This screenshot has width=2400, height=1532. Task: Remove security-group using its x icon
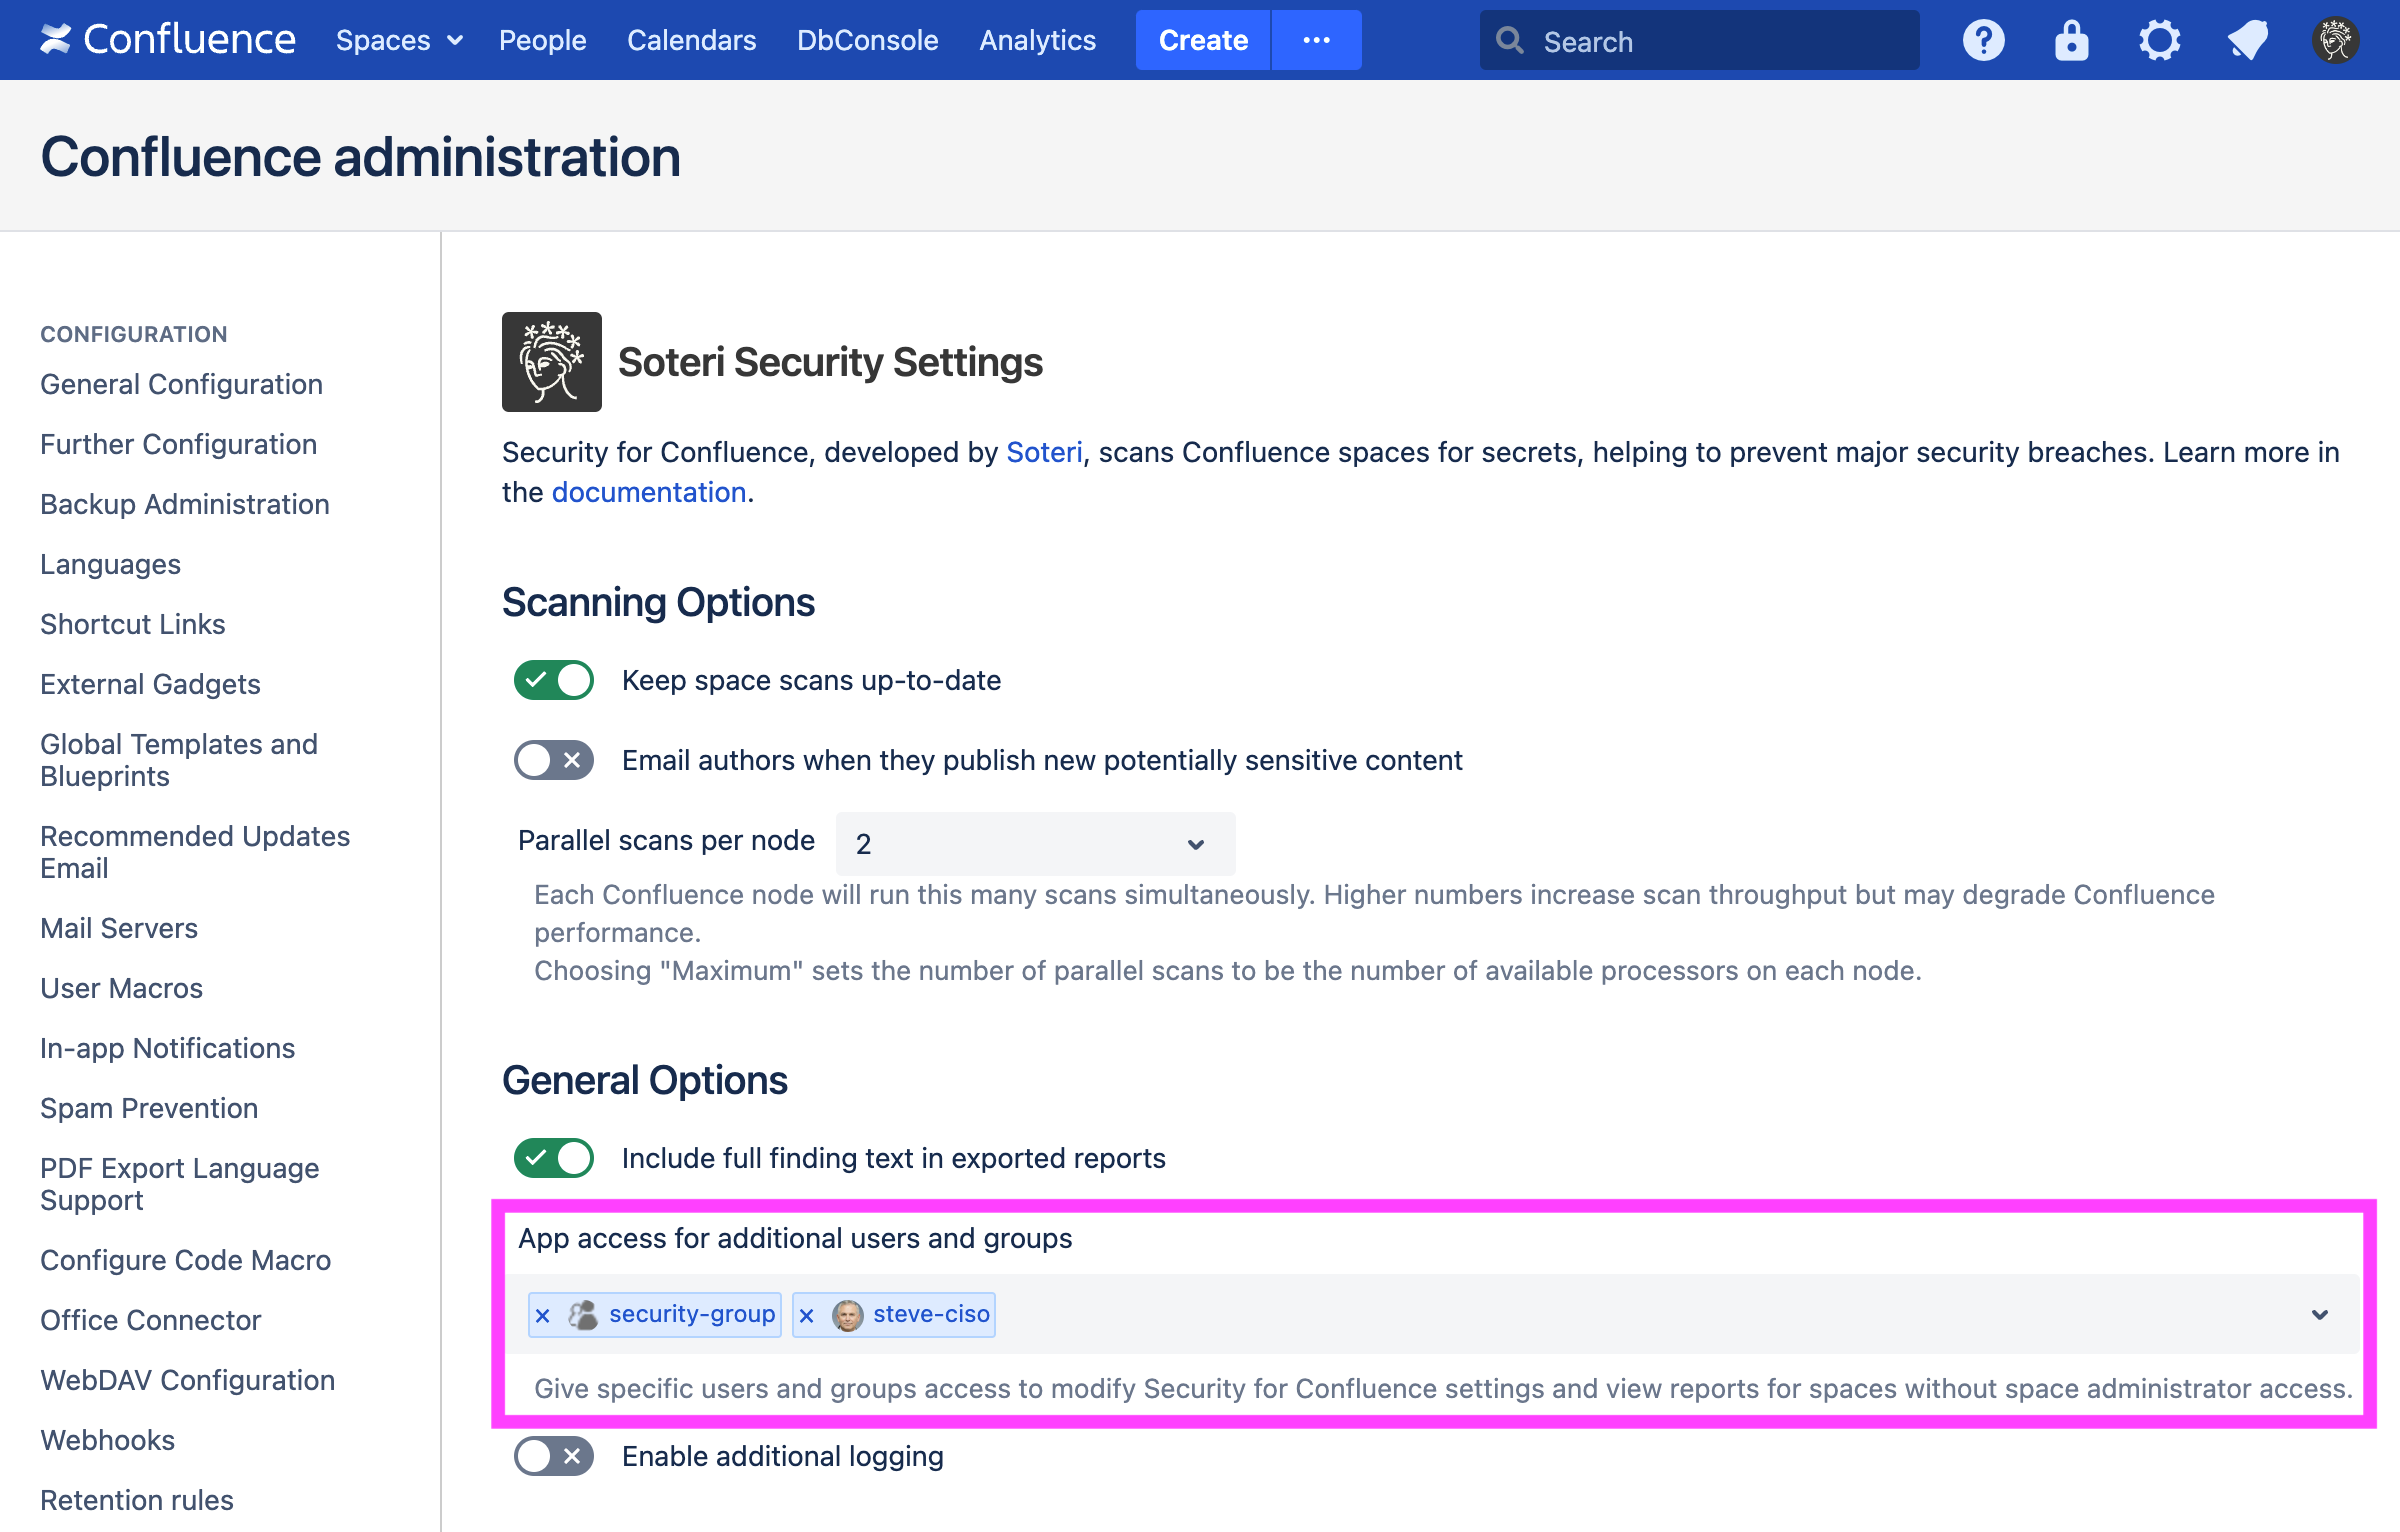[x=543, y=1315]
